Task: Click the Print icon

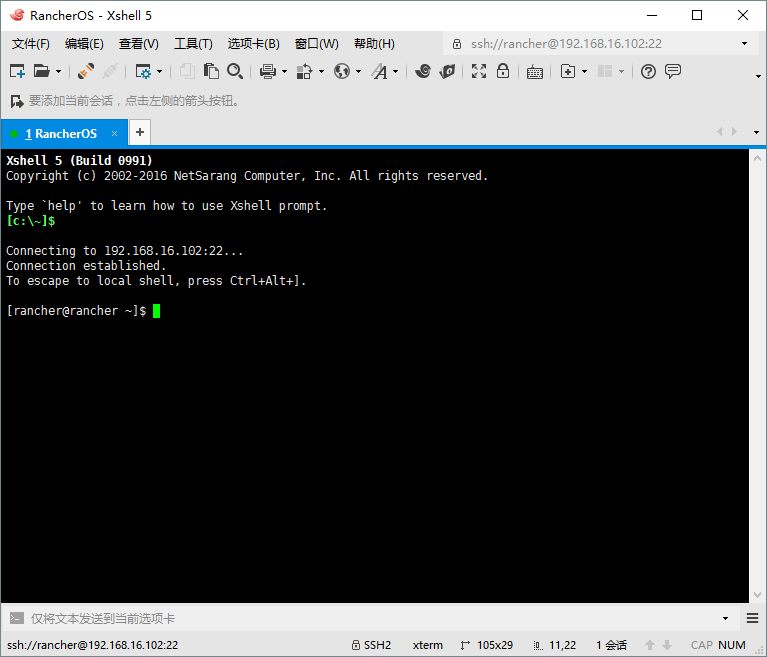Action: click(268, 71)
